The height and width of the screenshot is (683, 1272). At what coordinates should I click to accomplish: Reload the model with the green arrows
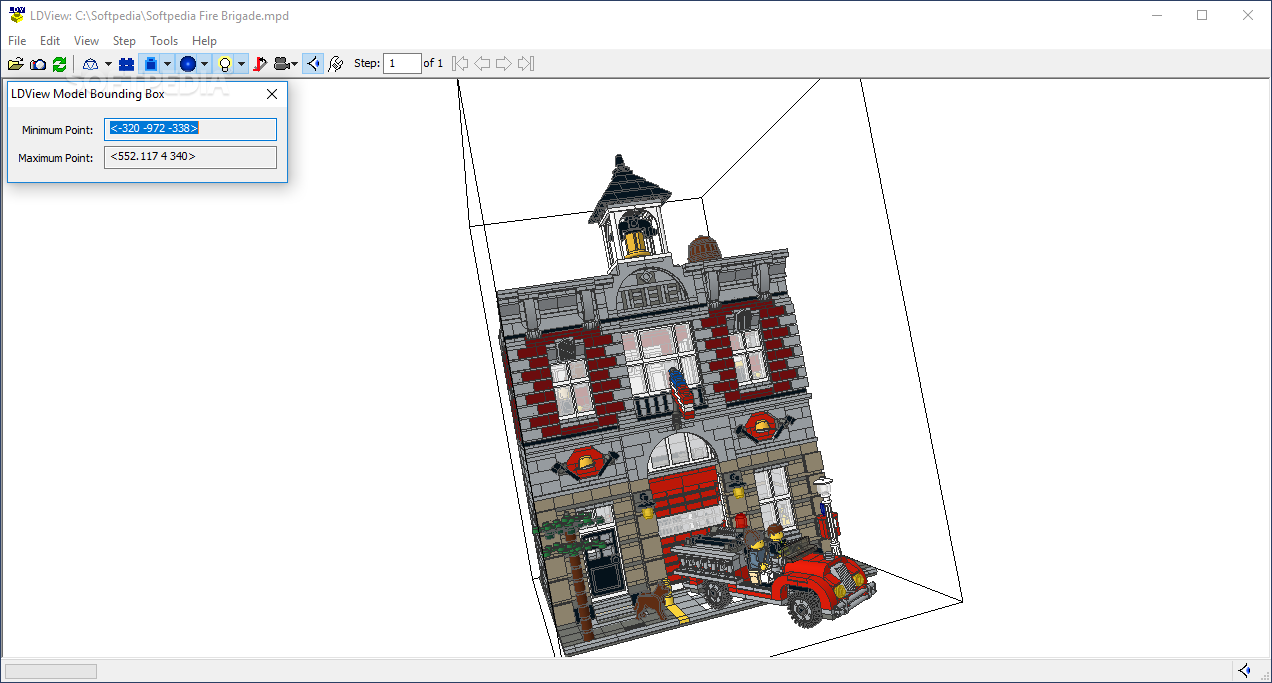click(59, 64)
